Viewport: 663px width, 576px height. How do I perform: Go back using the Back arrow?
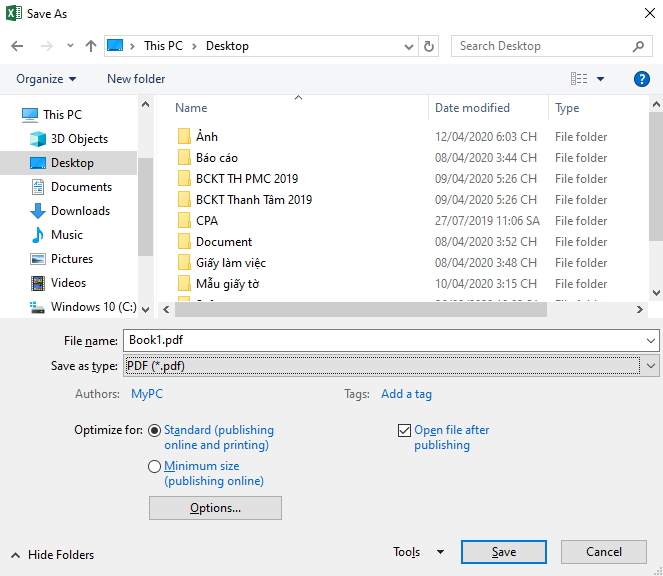[17, 46]
